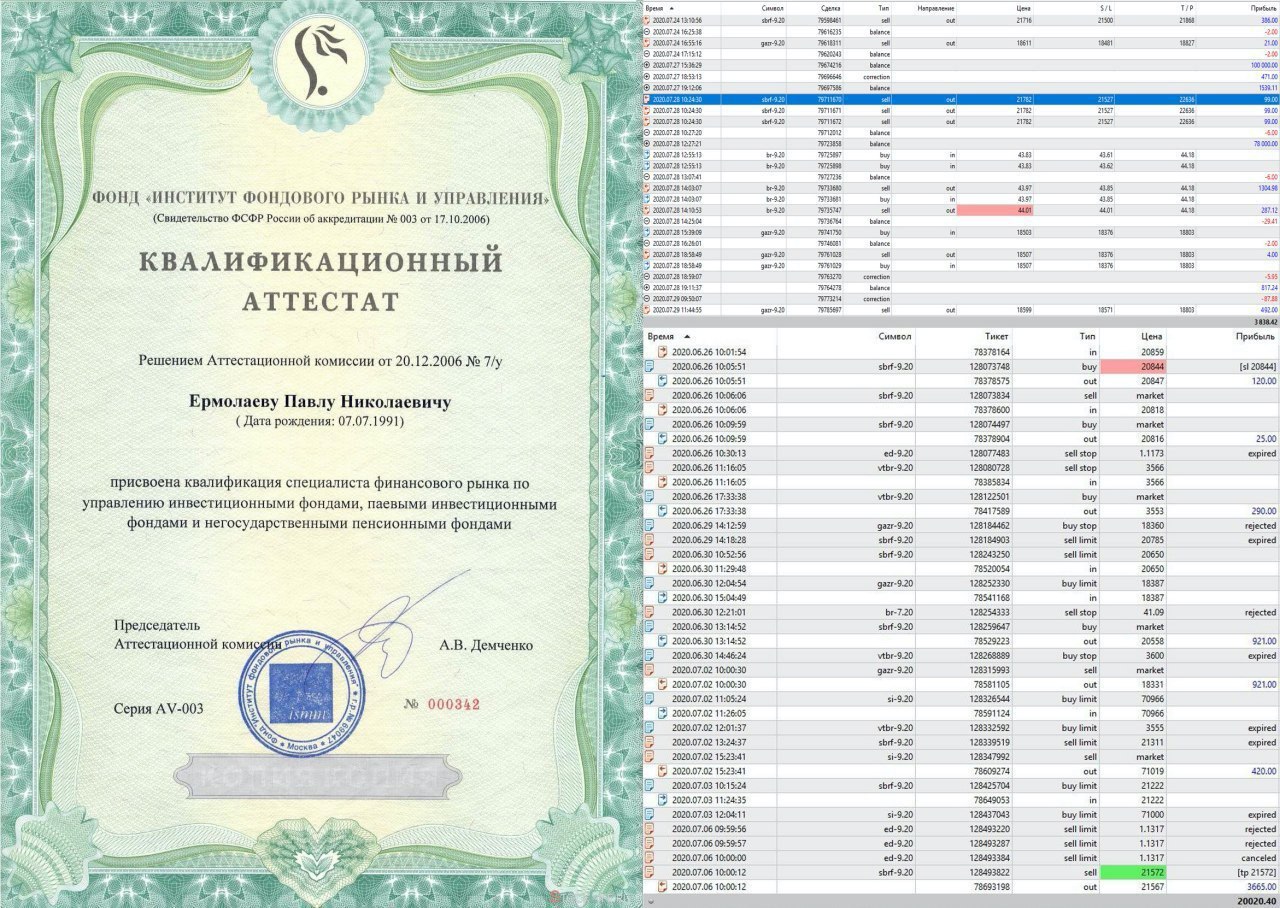Sort the upper table by Сделка column
This screenshot has width=1280, height=908.
(829, 8)
